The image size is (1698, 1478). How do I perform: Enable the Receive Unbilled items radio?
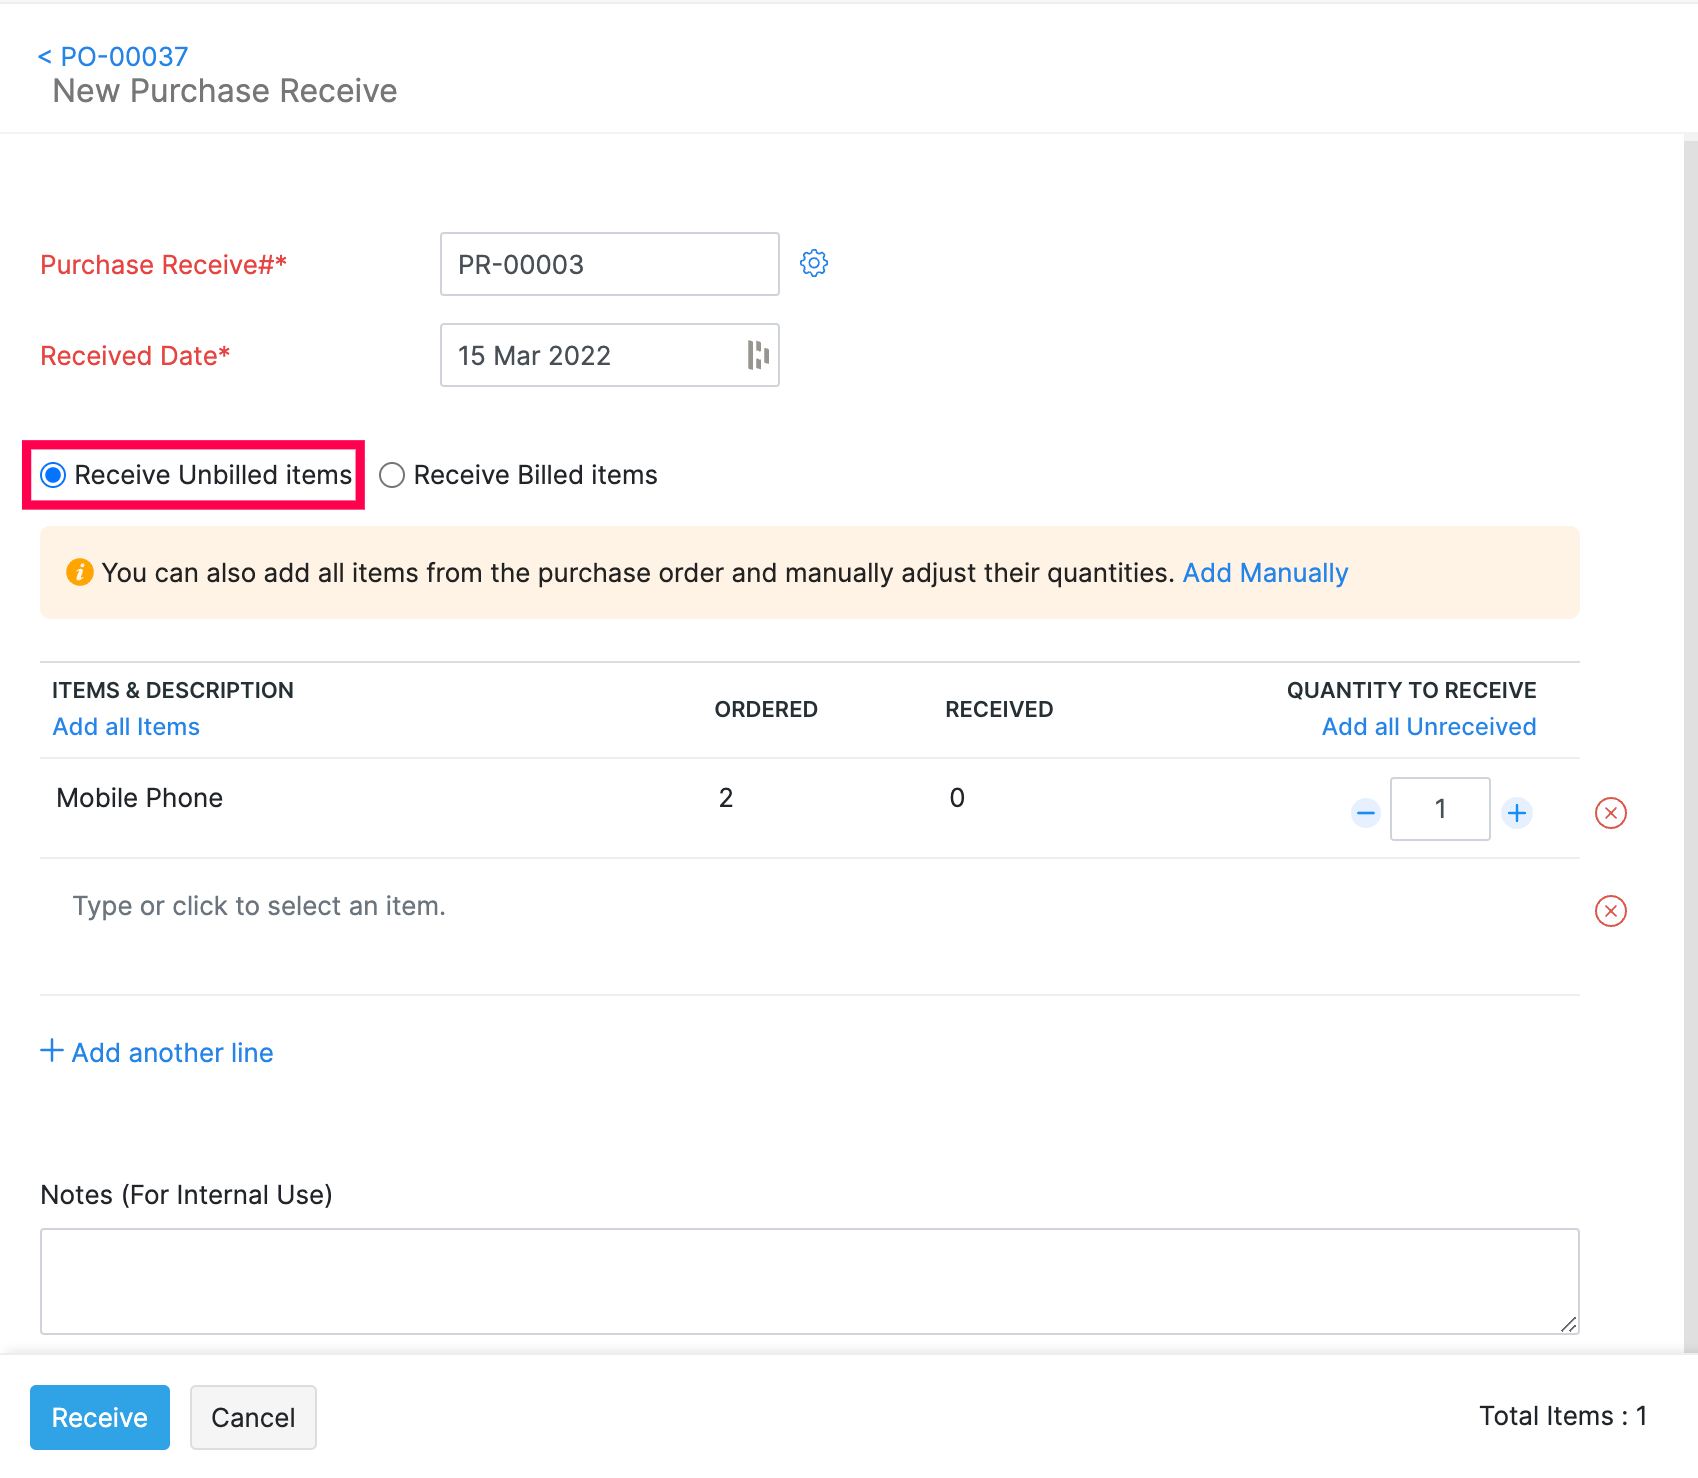coord(52,475)
